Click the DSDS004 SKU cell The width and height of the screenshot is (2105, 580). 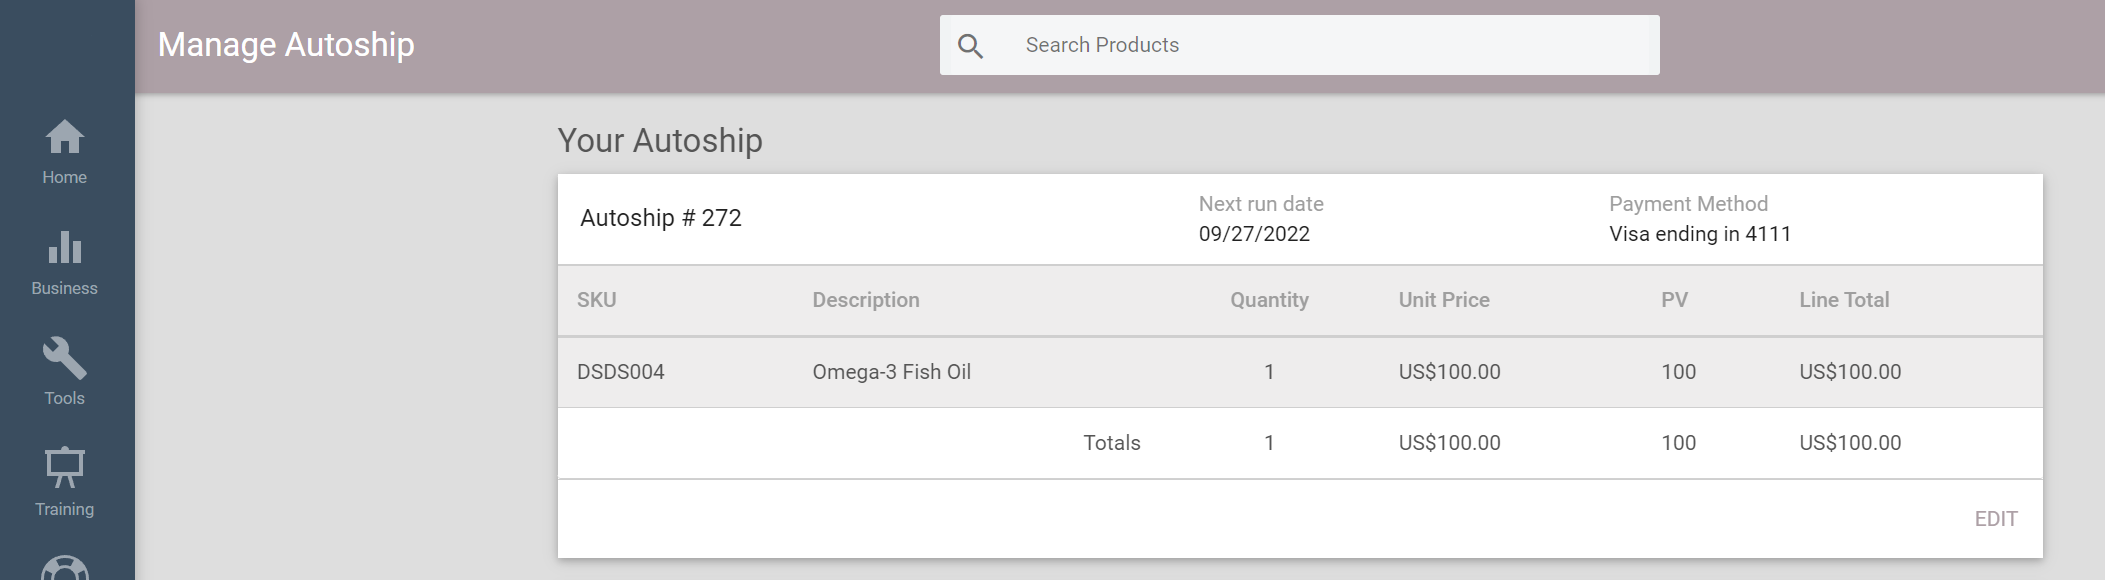620,372
